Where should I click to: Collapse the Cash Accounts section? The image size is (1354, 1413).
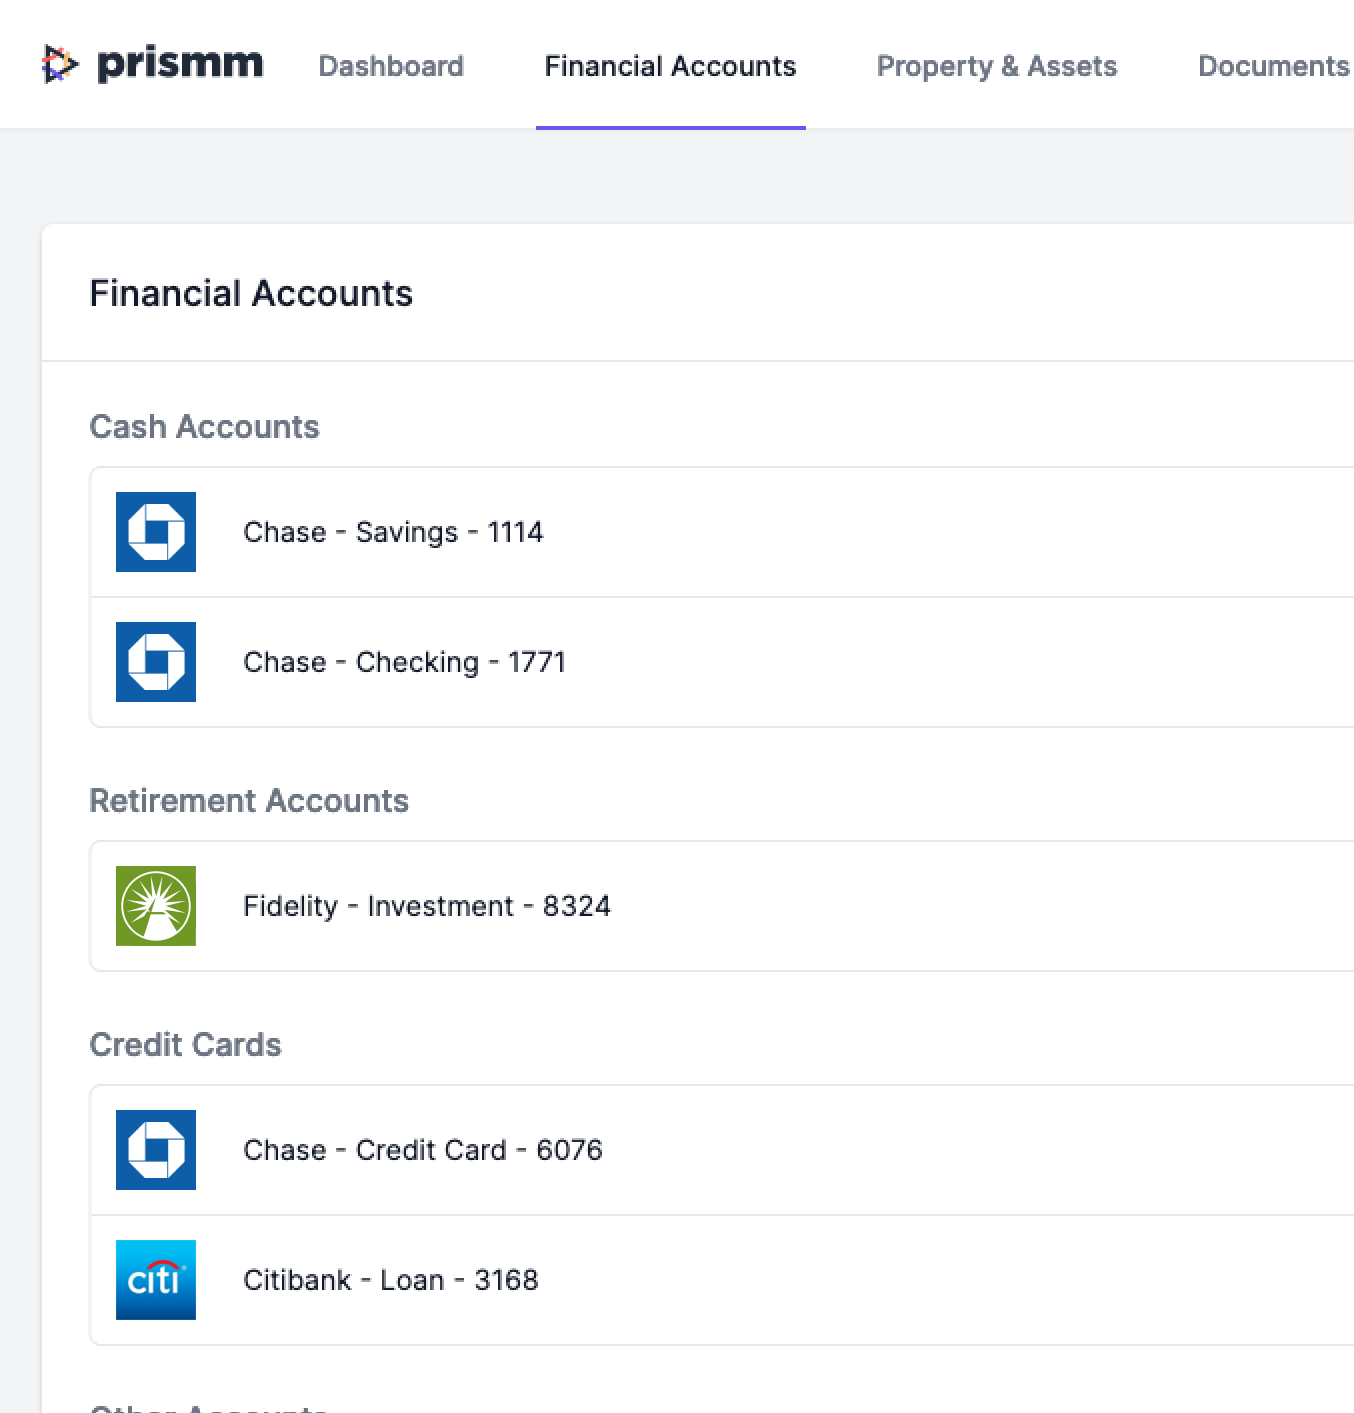(205, 426)
